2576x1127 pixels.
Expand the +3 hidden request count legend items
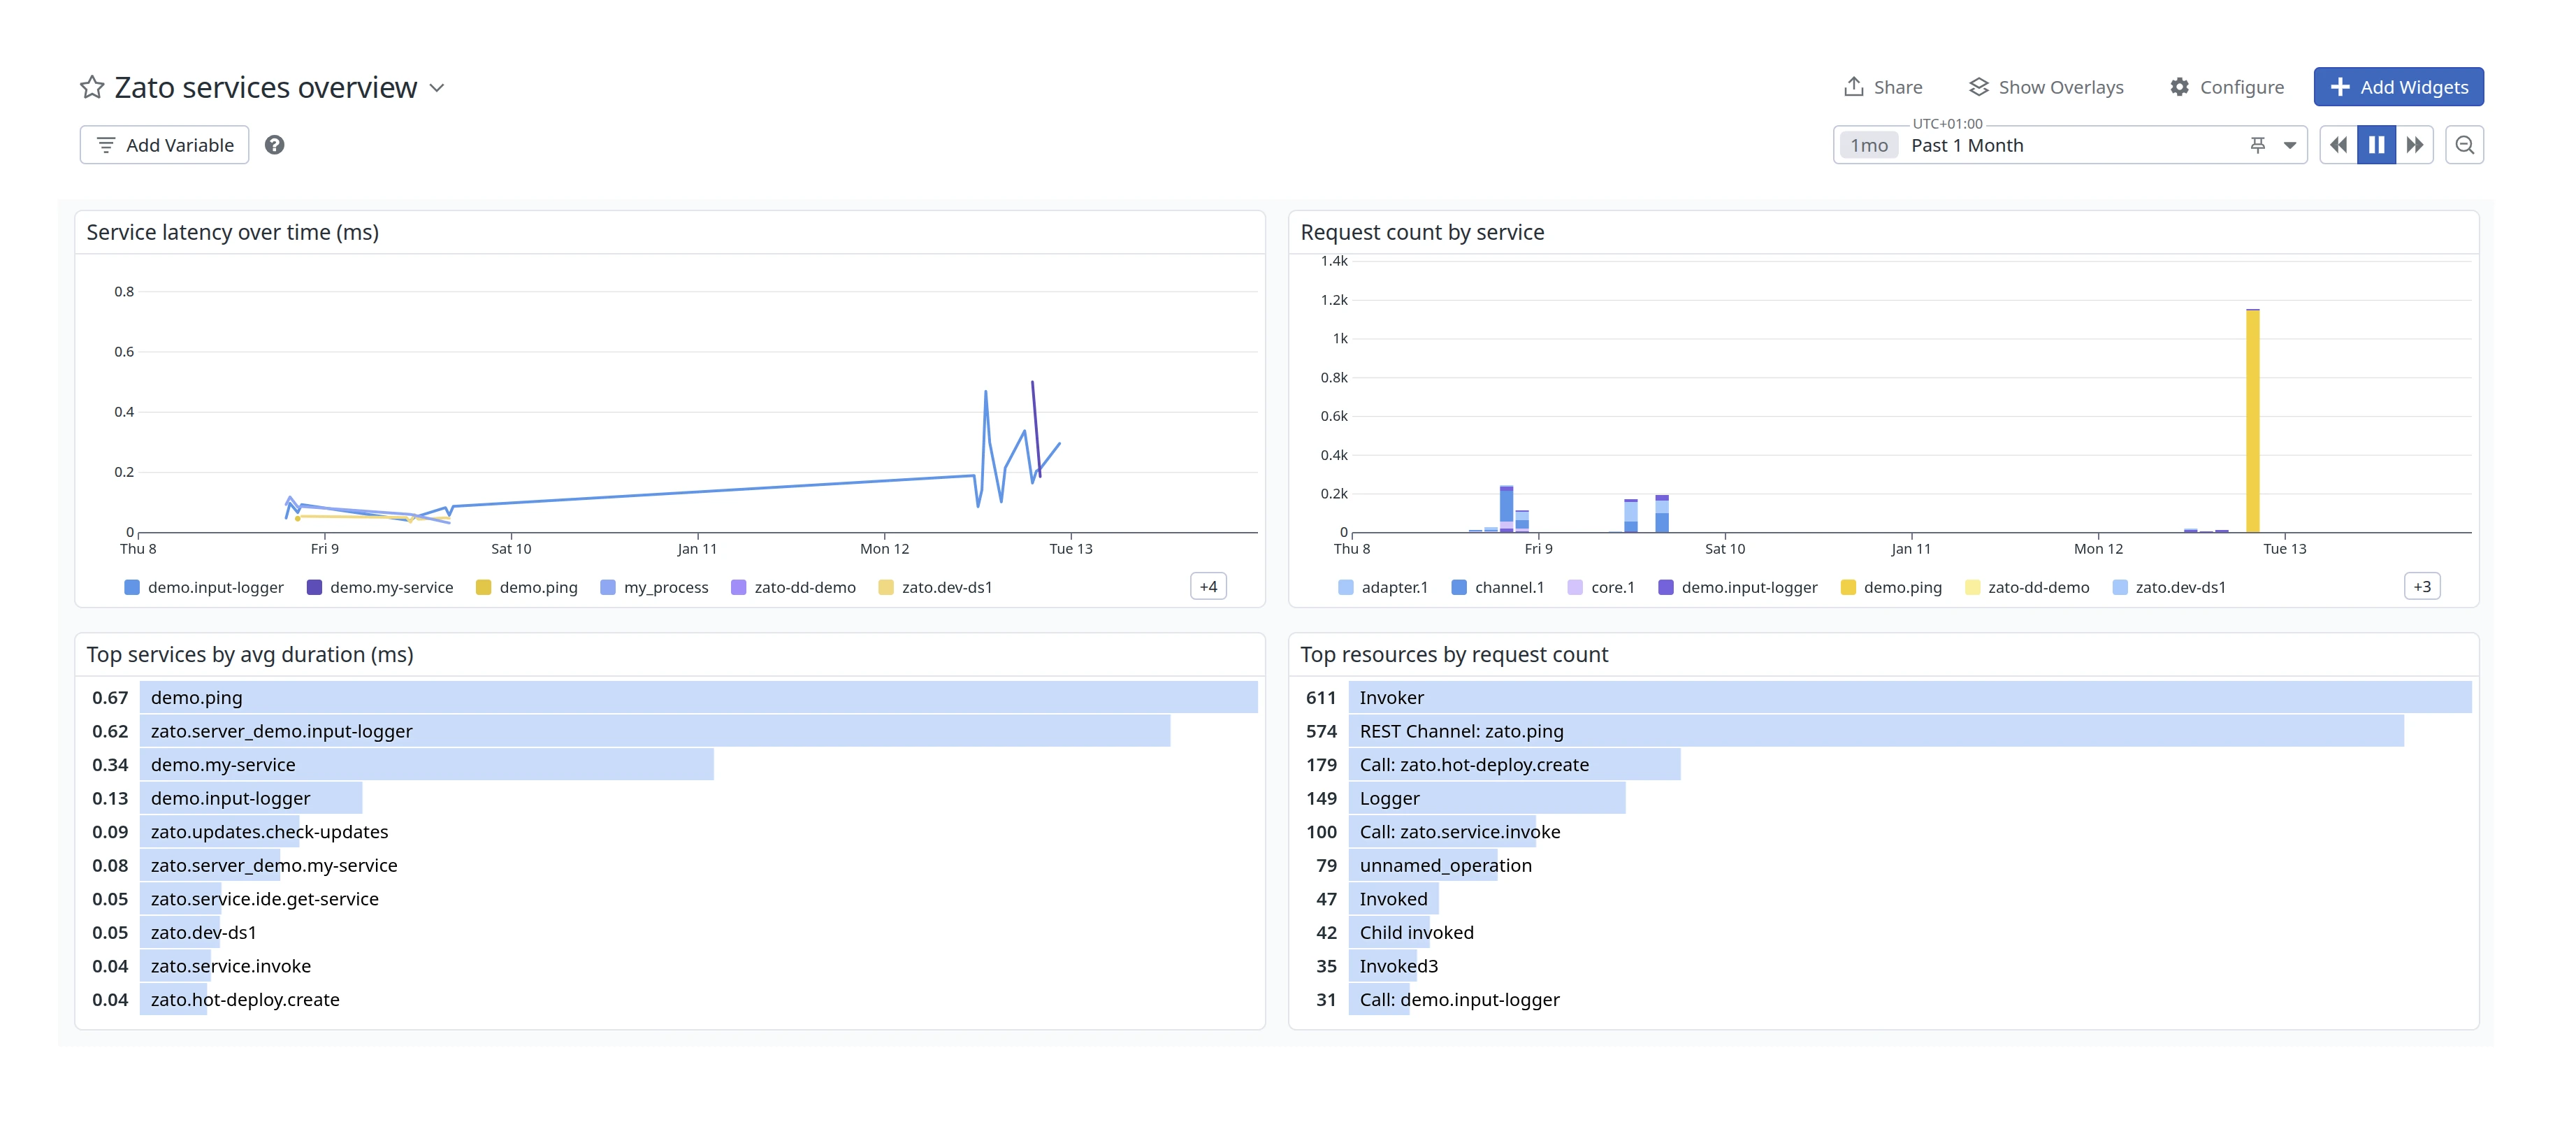click(x=2421, y=586)
